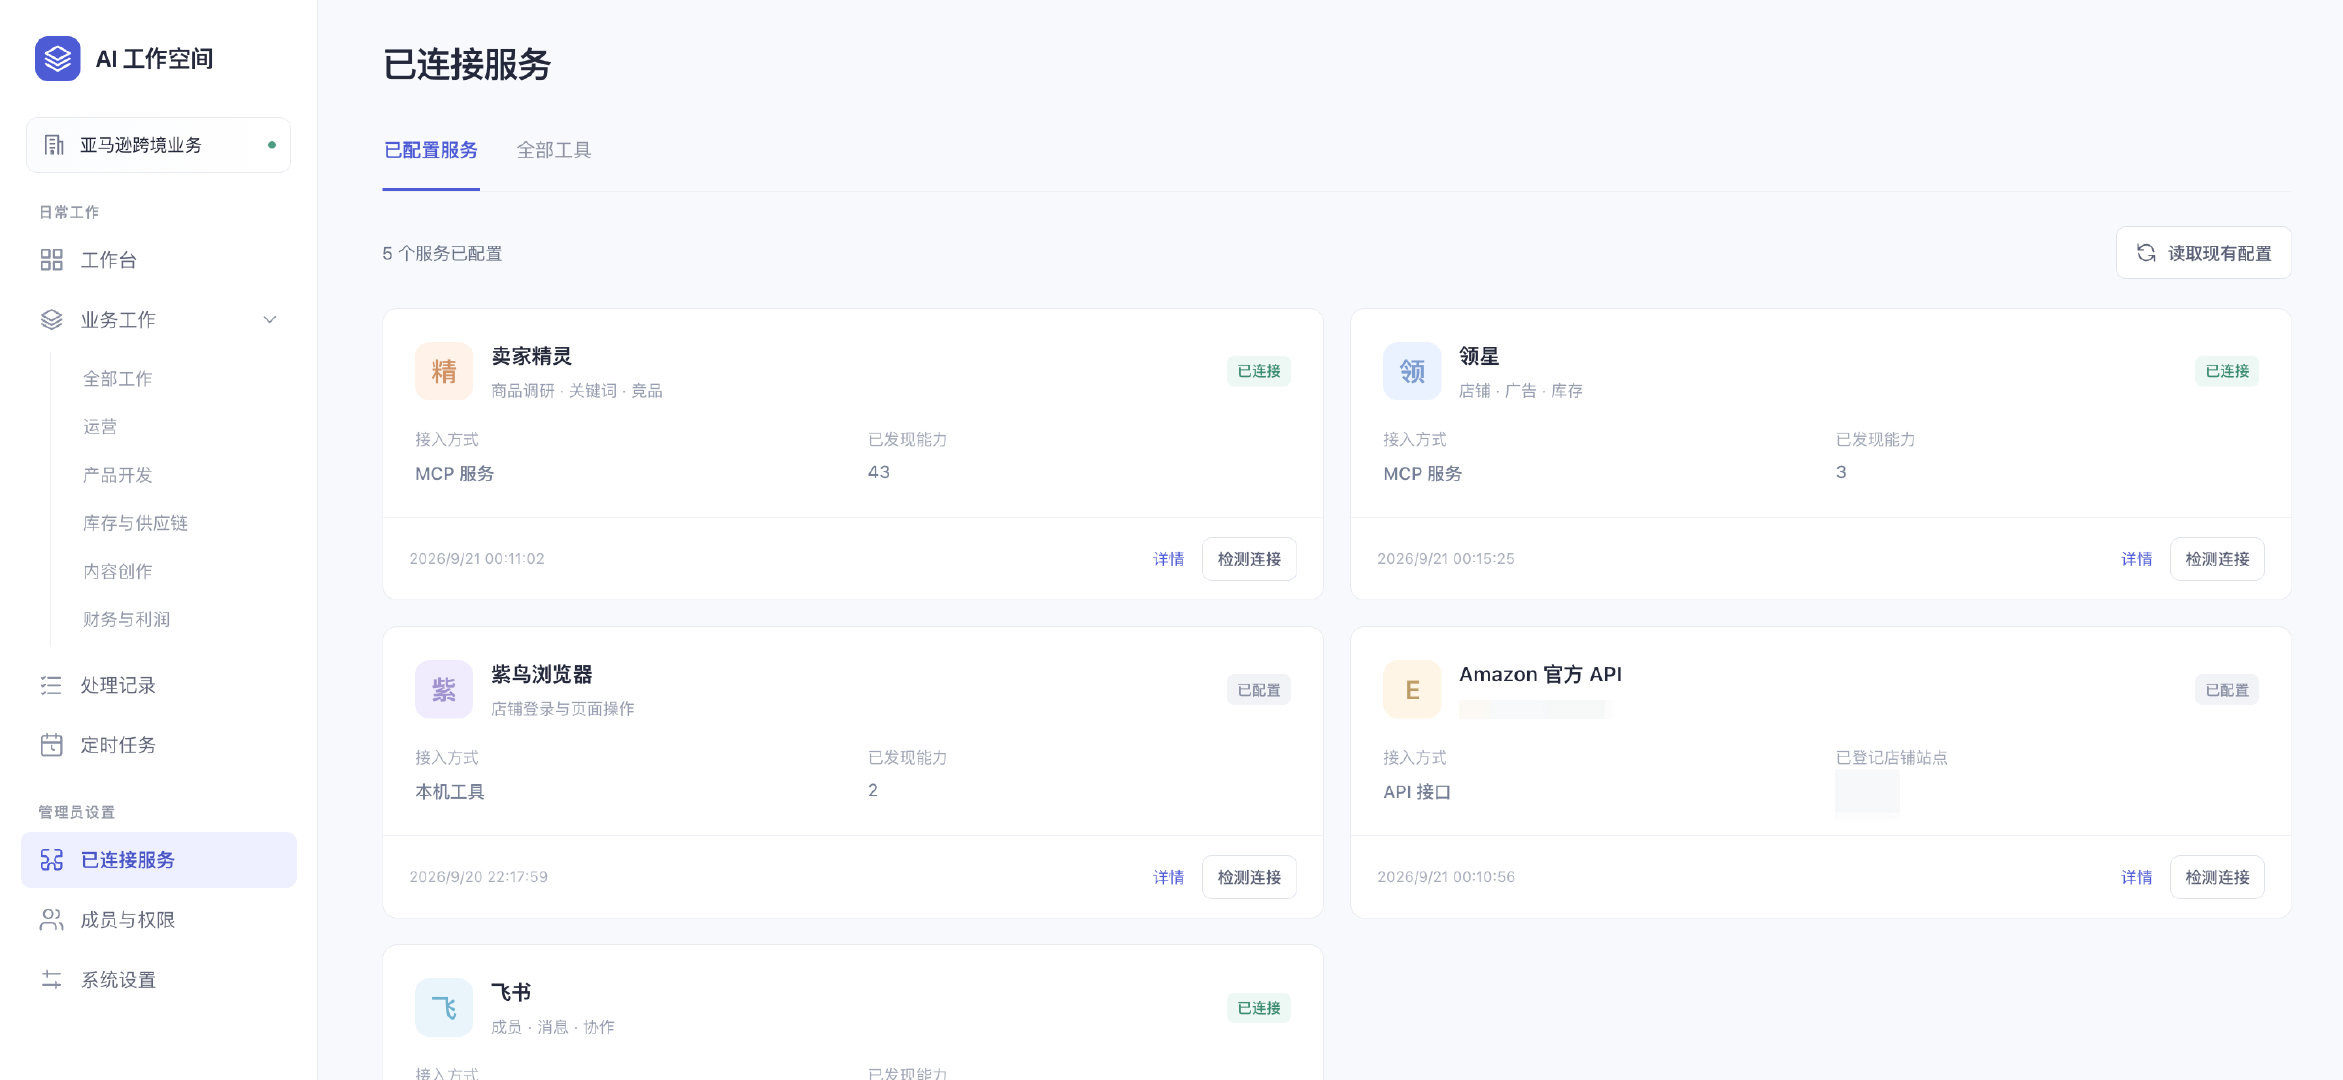Click 检测连接 for 卖家精灵
This screenshot has width=2343, height=1080.
(1249, 559)
